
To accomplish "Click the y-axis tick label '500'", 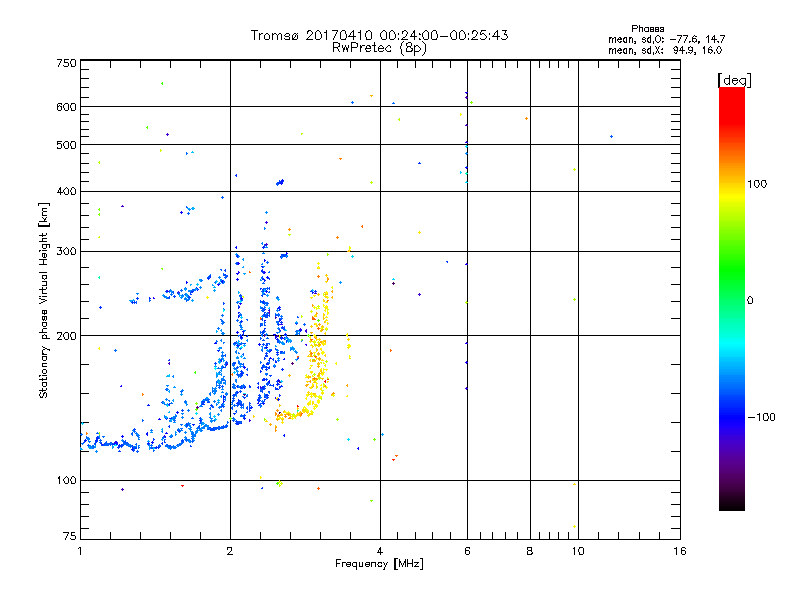I will [67, 145].
